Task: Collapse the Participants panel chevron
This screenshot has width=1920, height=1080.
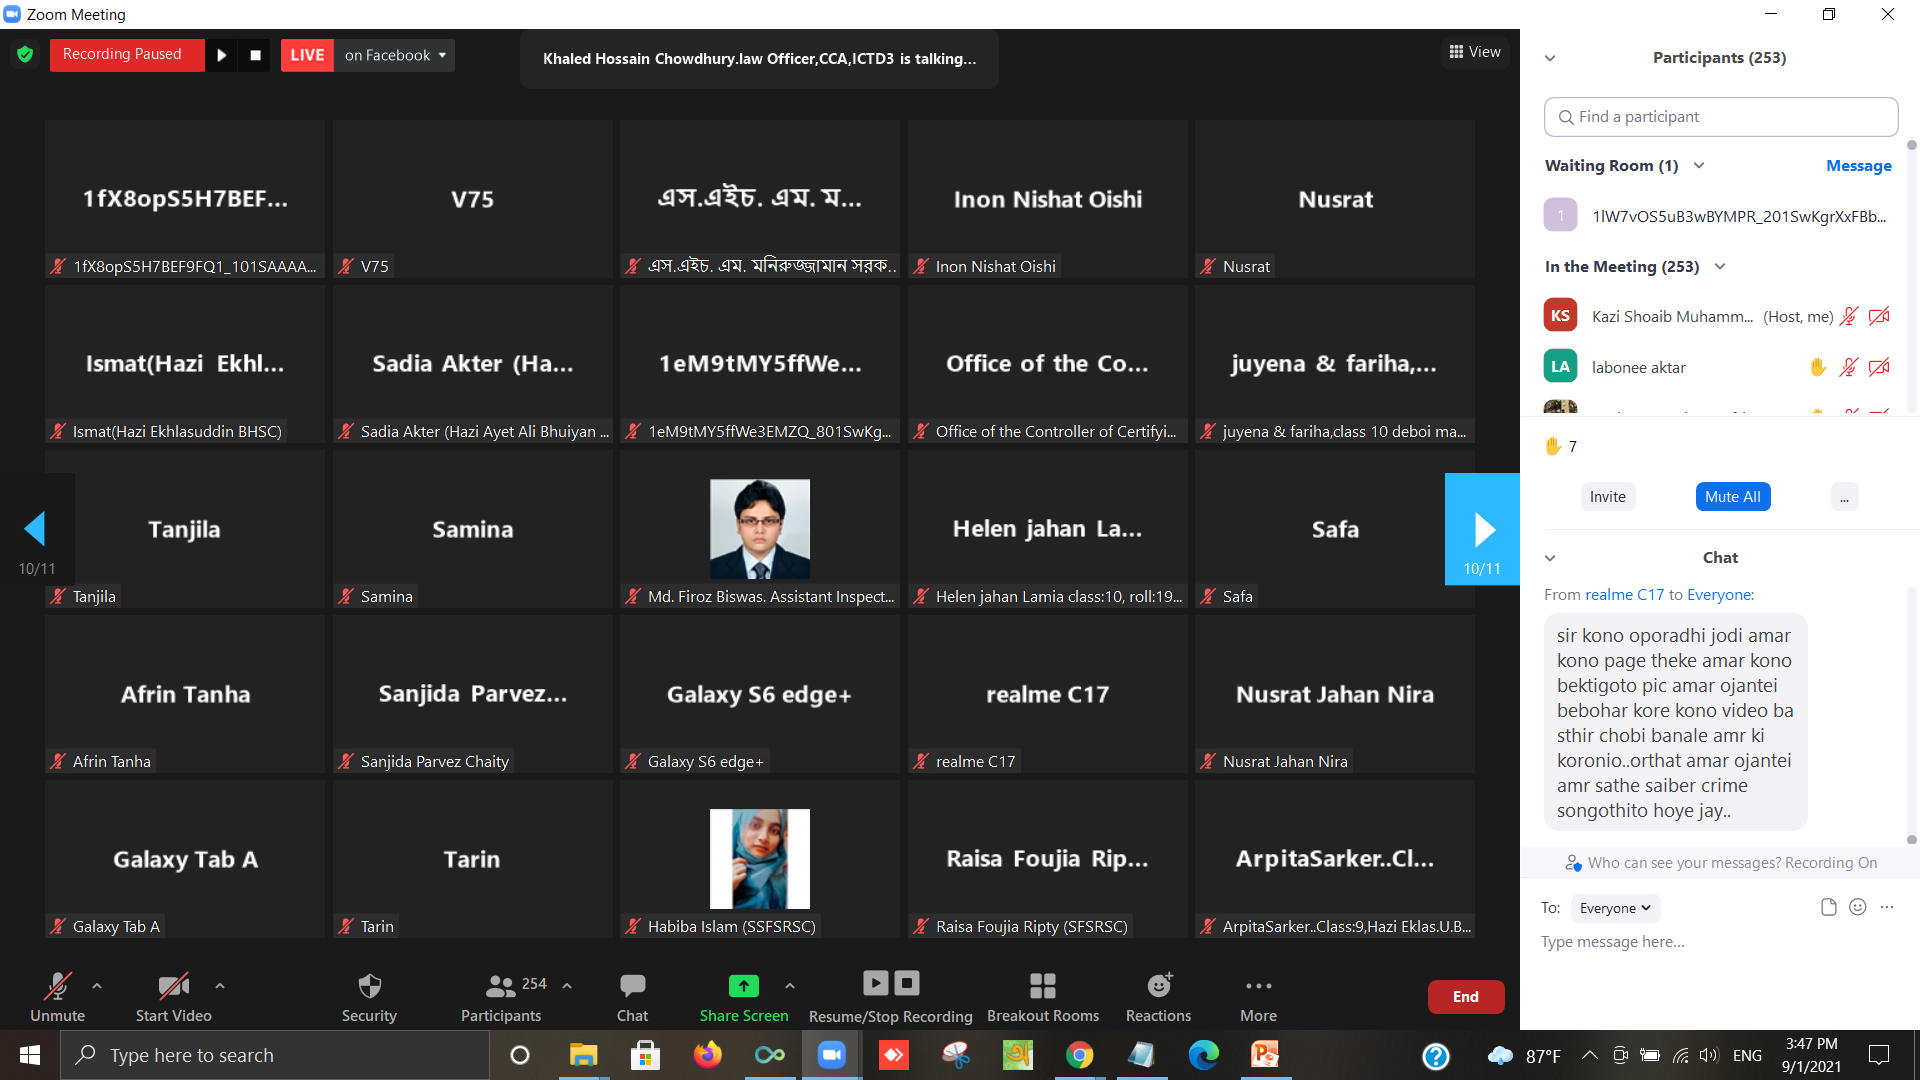Action: coord(1550,58)
